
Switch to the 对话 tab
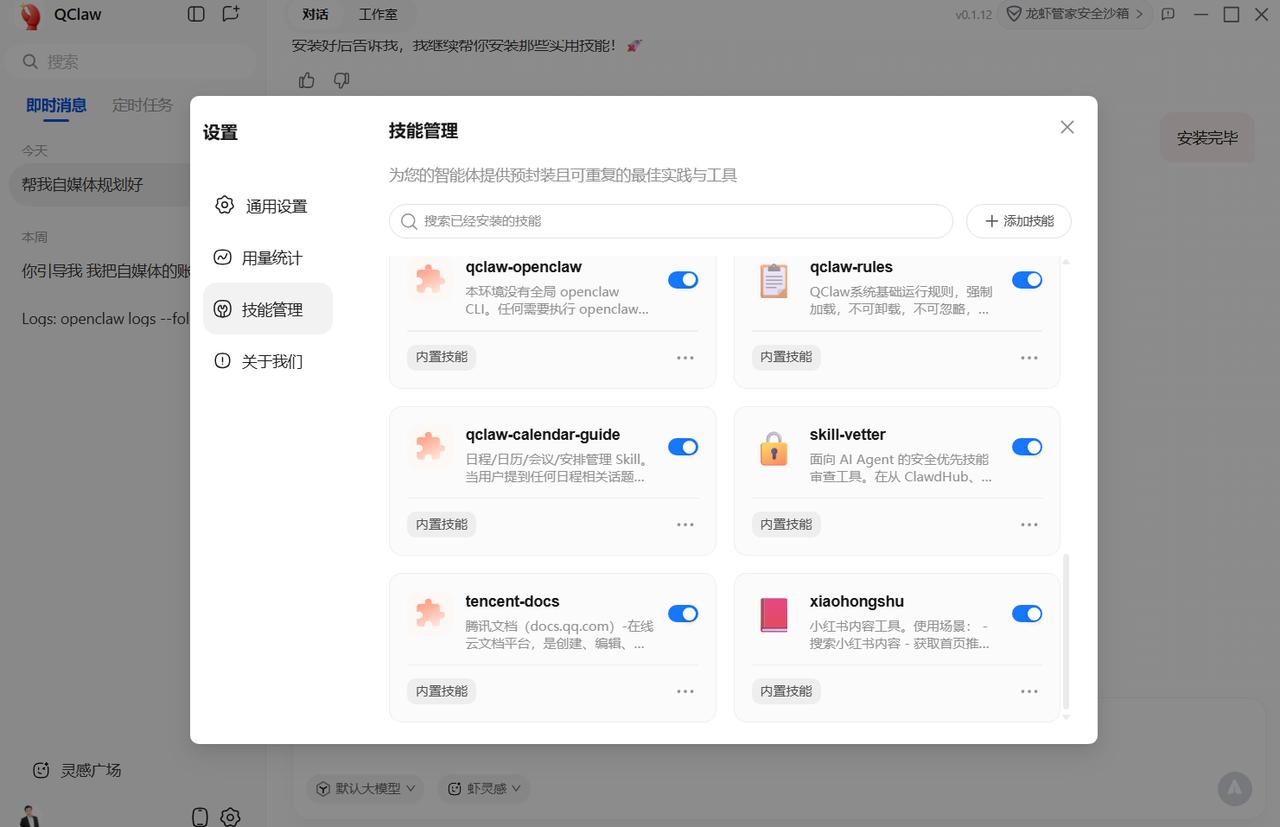pos(315,14)
